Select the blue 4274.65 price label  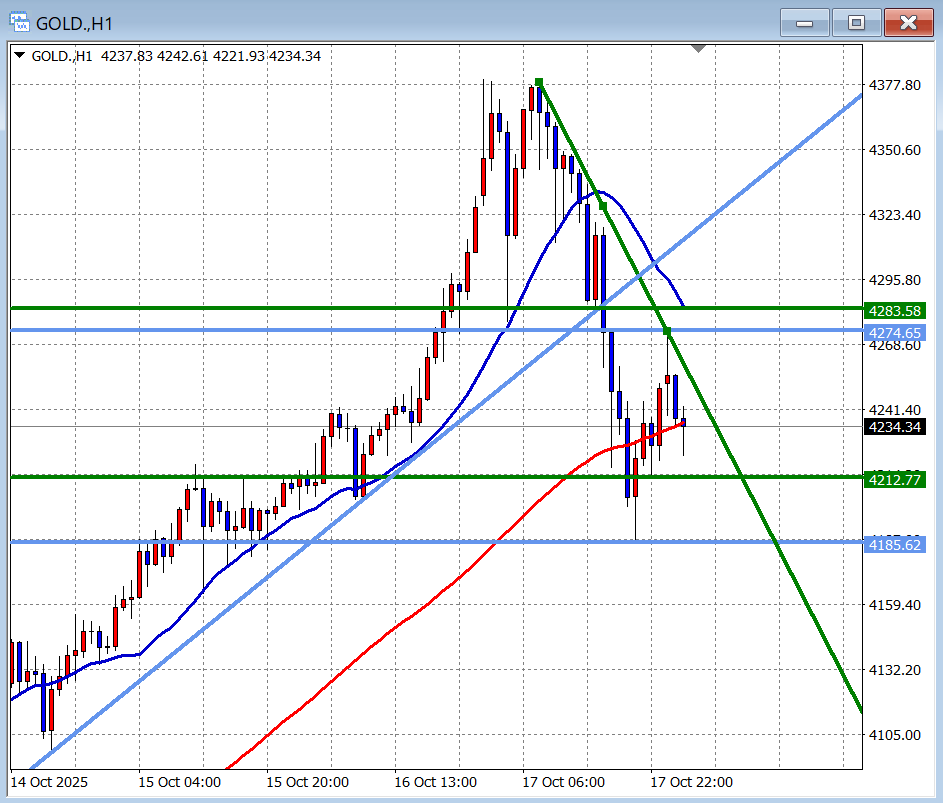tap(893, 333)
